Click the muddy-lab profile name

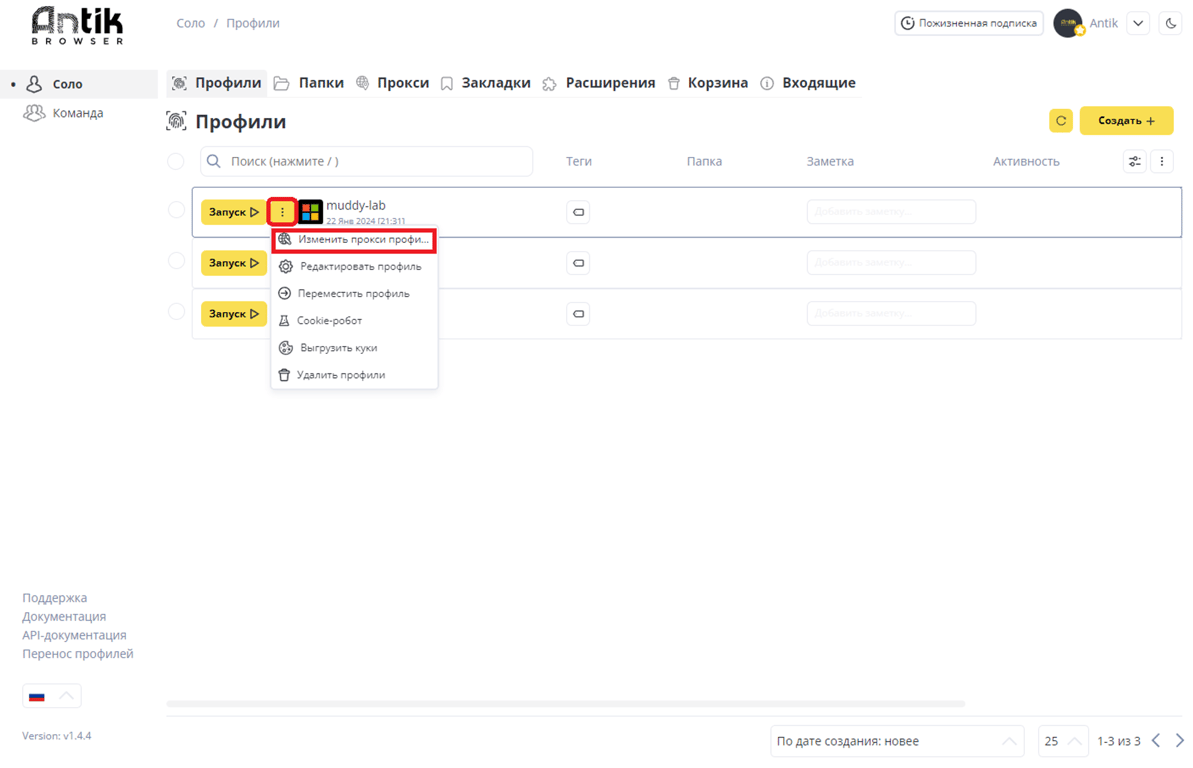tap(355, 206)
